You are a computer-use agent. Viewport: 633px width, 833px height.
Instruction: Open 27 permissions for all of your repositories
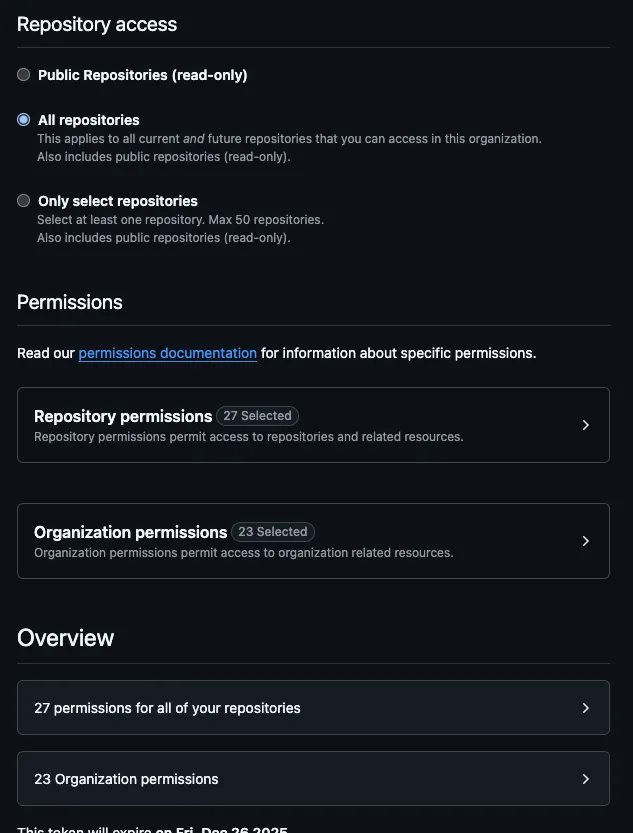tap(313, 708)
